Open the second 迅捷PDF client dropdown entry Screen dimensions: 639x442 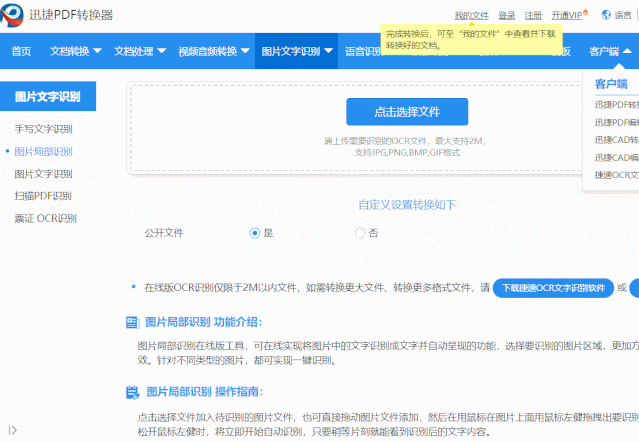click(x=617, y=122)
